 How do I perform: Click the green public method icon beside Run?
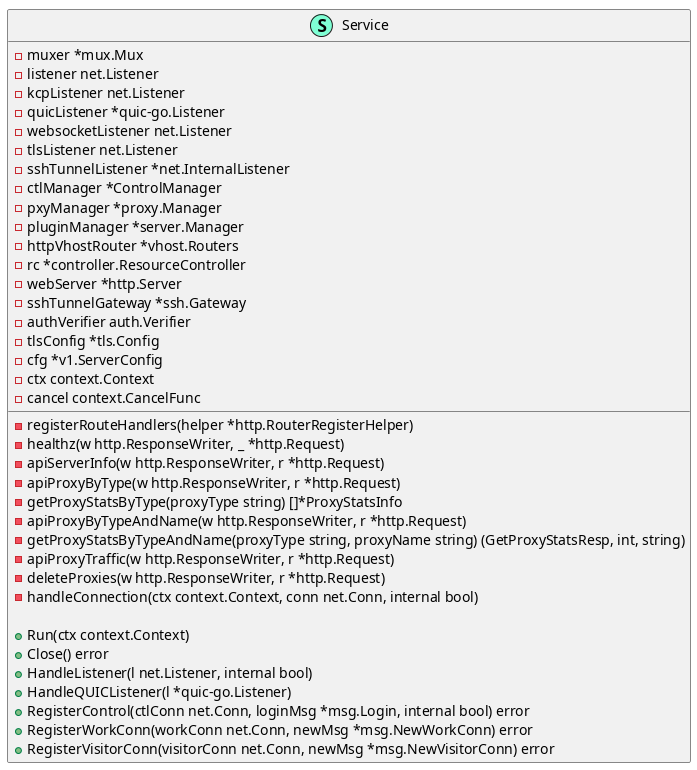coord(18,636)
